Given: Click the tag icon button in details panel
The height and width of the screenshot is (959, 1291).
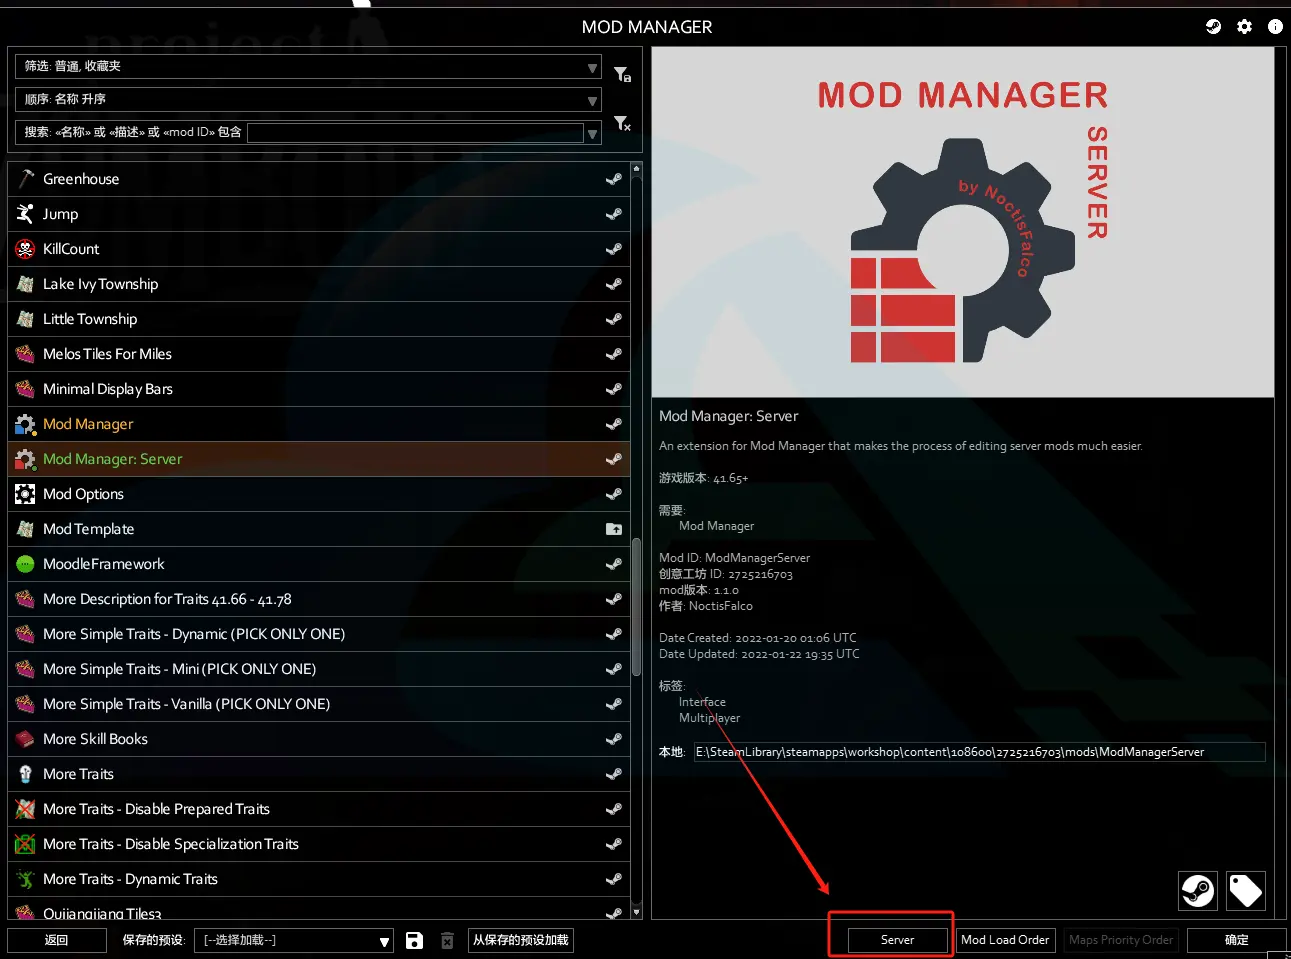Looking at the screenshot, I should pyautogui.click(x=1246, y=890).
